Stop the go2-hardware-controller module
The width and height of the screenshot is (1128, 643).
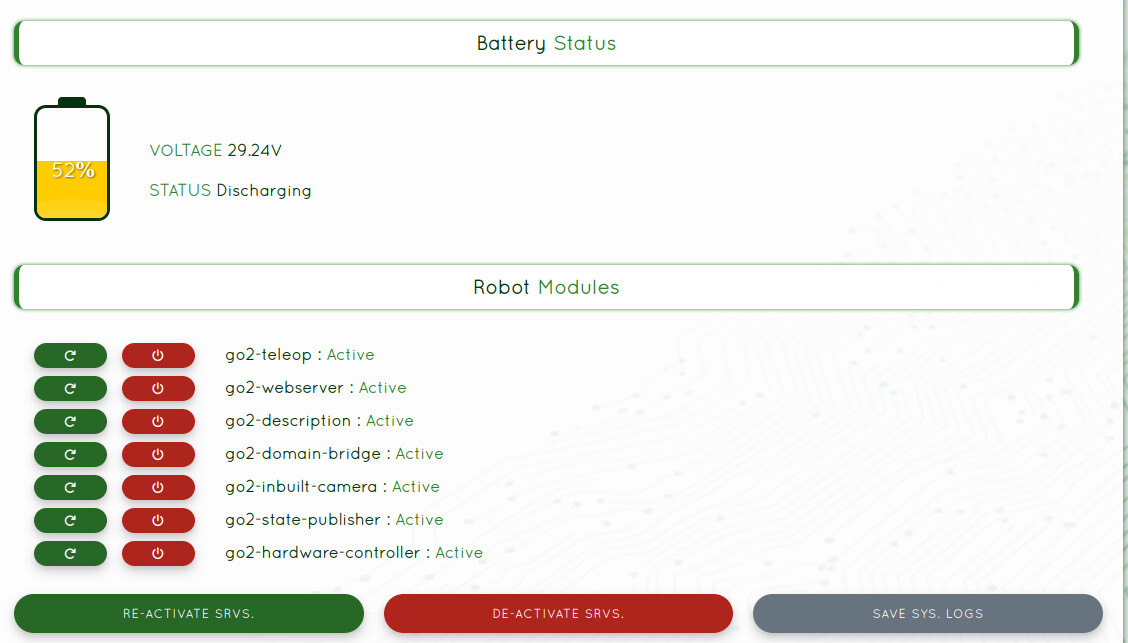pyautogui.click(x=158, y=553)
